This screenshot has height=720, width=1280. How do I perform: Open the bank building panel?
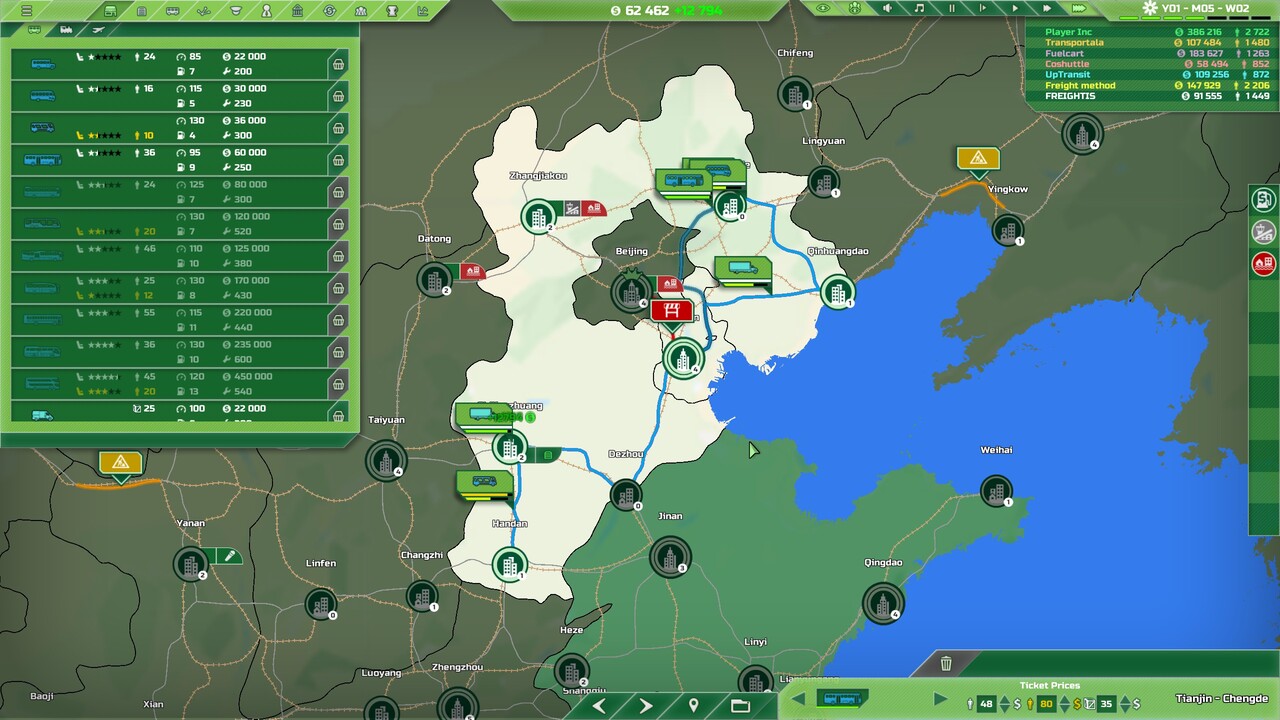(x=298, y=11)
